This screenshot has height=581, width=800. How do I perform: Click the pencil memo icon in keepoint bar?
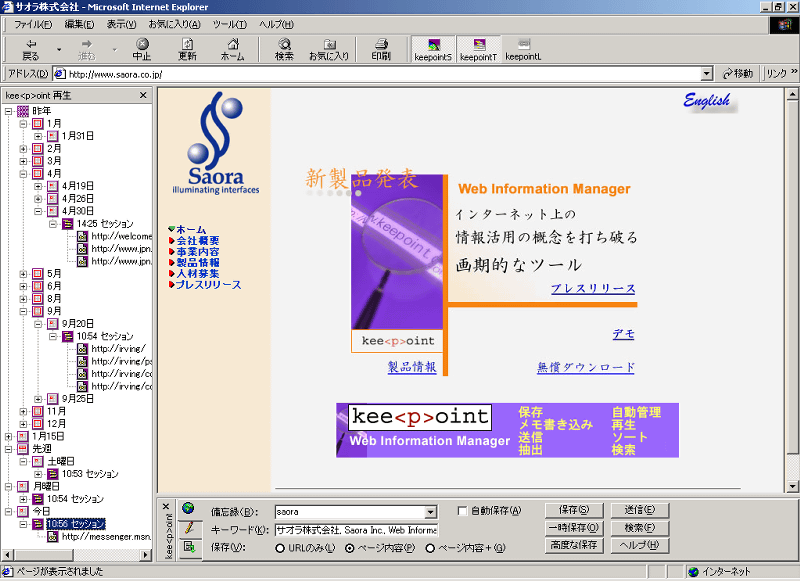pos(189,527)
